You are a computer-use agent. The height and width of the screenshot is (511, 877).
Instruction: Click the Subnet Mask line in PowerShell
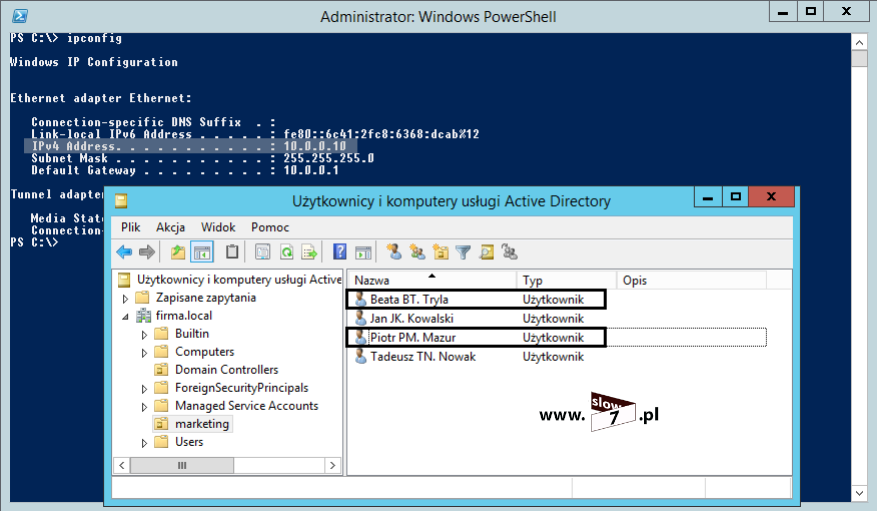pos(202,158)
